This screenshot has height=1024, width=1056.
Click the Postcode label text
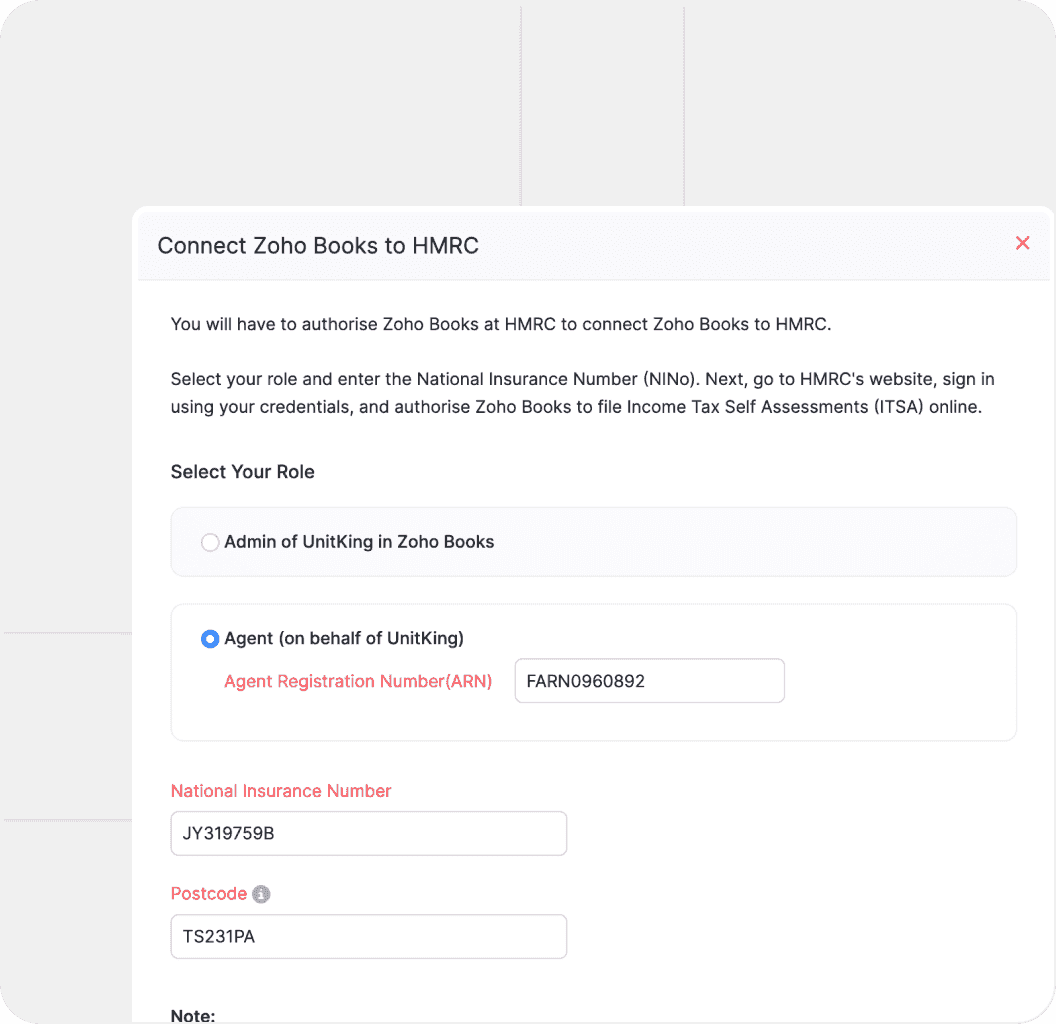[209, 894]
